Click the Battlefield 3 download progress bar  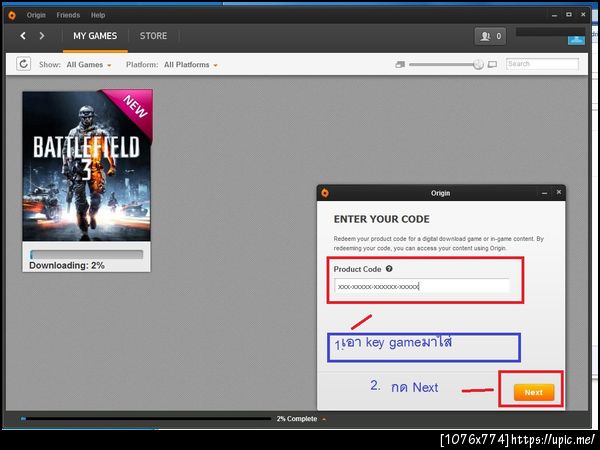pos(86,254)
